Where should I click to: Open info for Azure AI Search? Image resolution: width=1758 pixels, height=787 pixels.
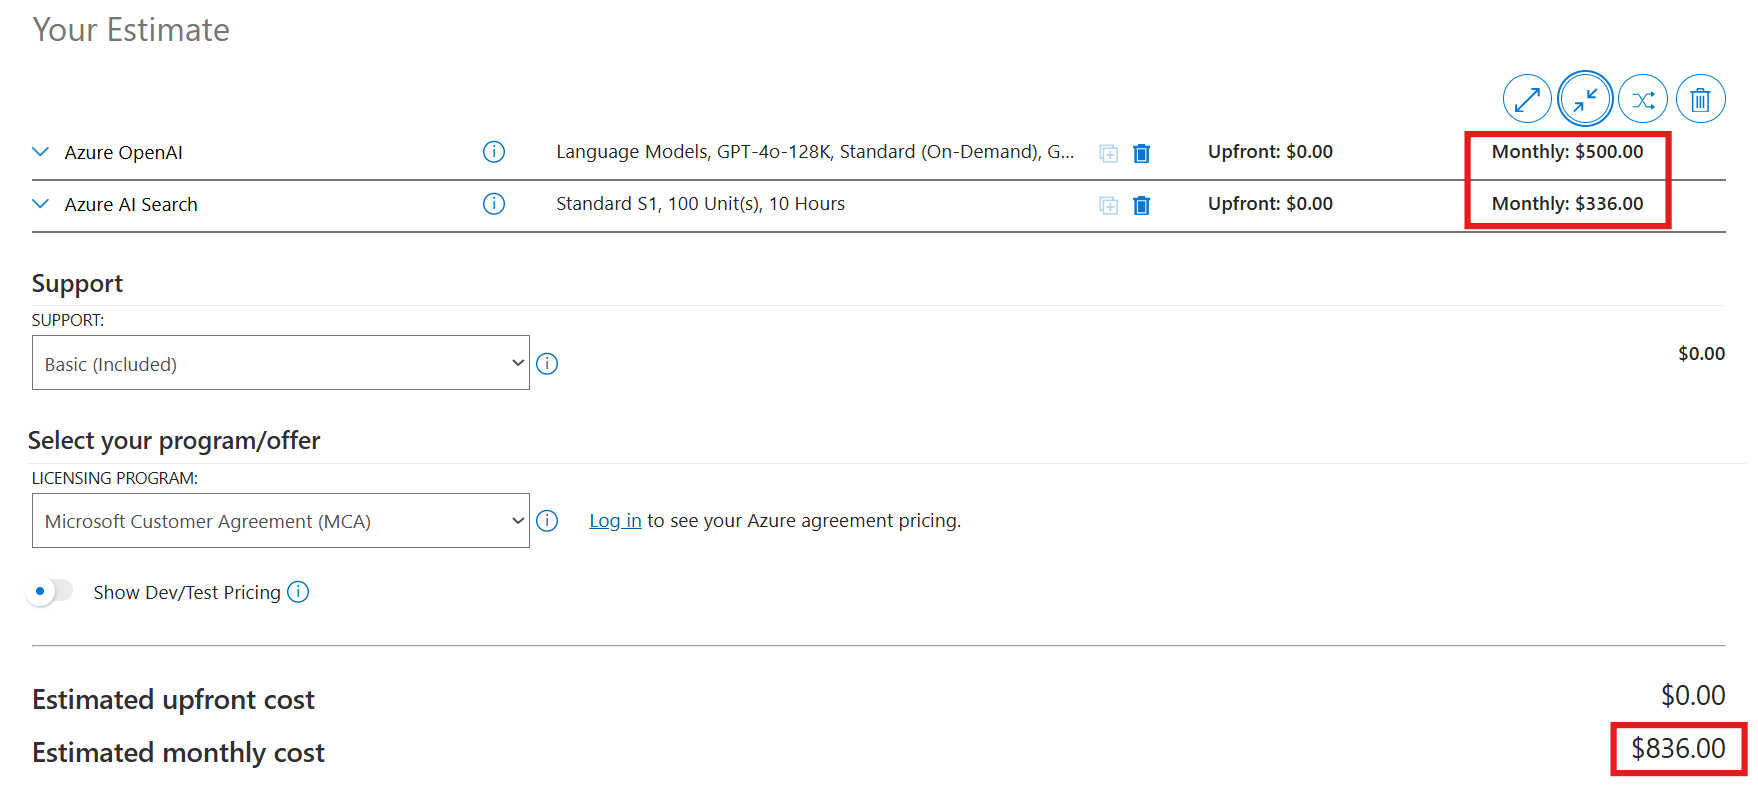tap(494, 204)
